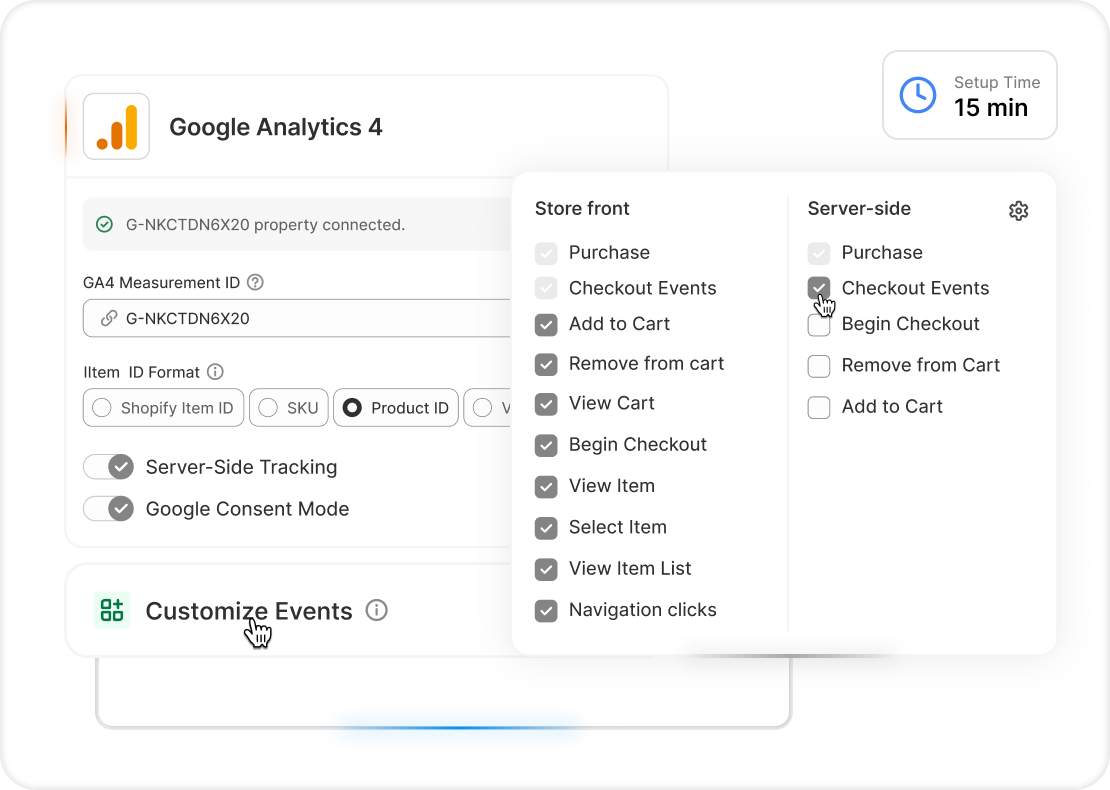Viewport: 1110px width, 790px height.
Task: Uncheck Store front Remove from cart
Action: (x=546, y=364)
